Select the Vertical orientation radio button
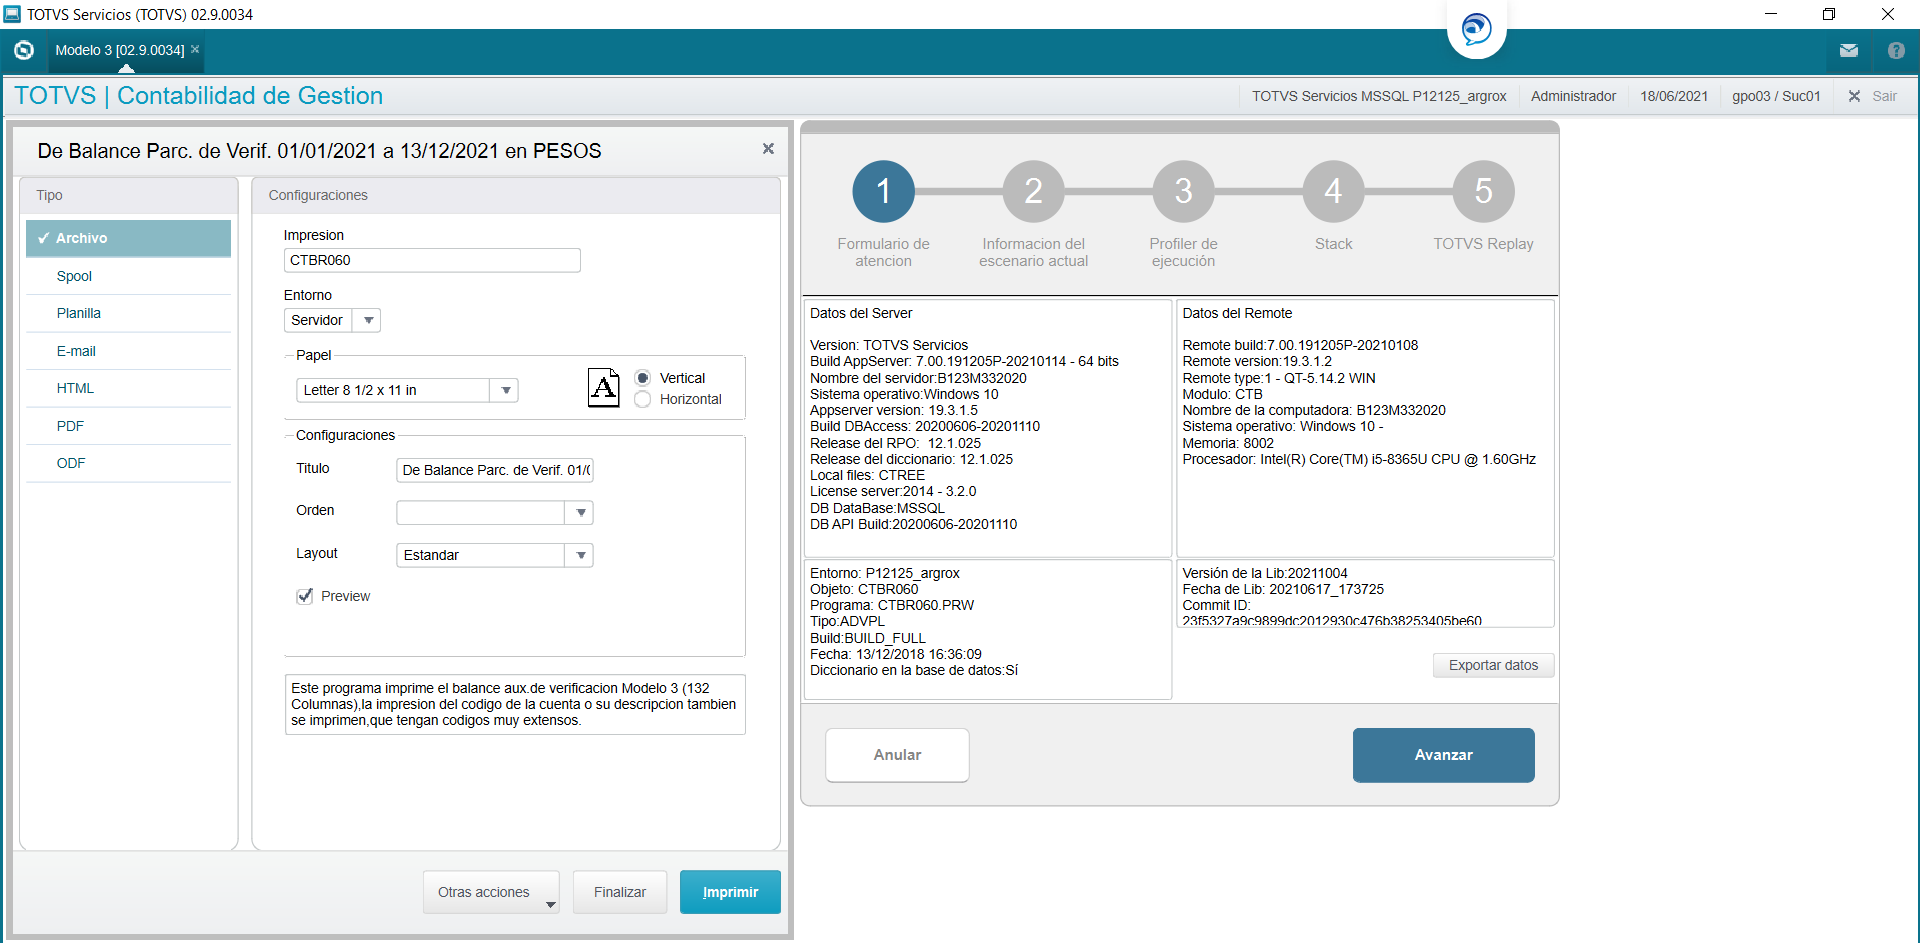1920x943 pixels. 643,378
